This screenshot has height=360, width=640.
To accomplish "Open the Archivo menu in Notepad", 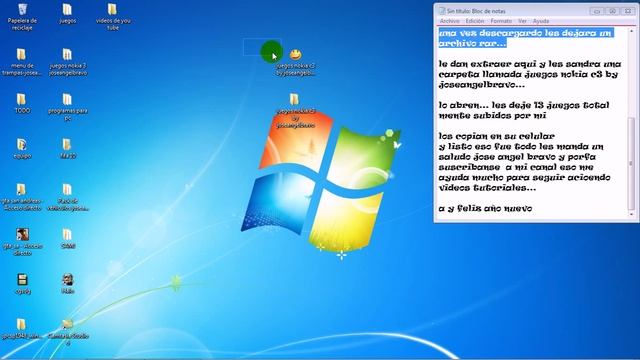I will (x=449, y=21).
